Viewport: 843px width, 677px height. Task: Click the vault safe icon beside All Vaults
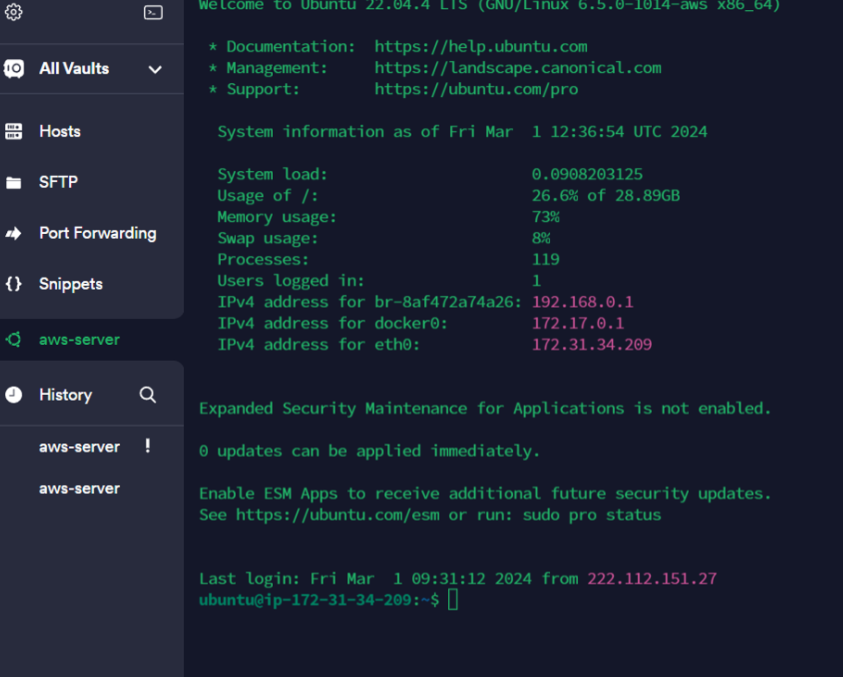(14, 69)
